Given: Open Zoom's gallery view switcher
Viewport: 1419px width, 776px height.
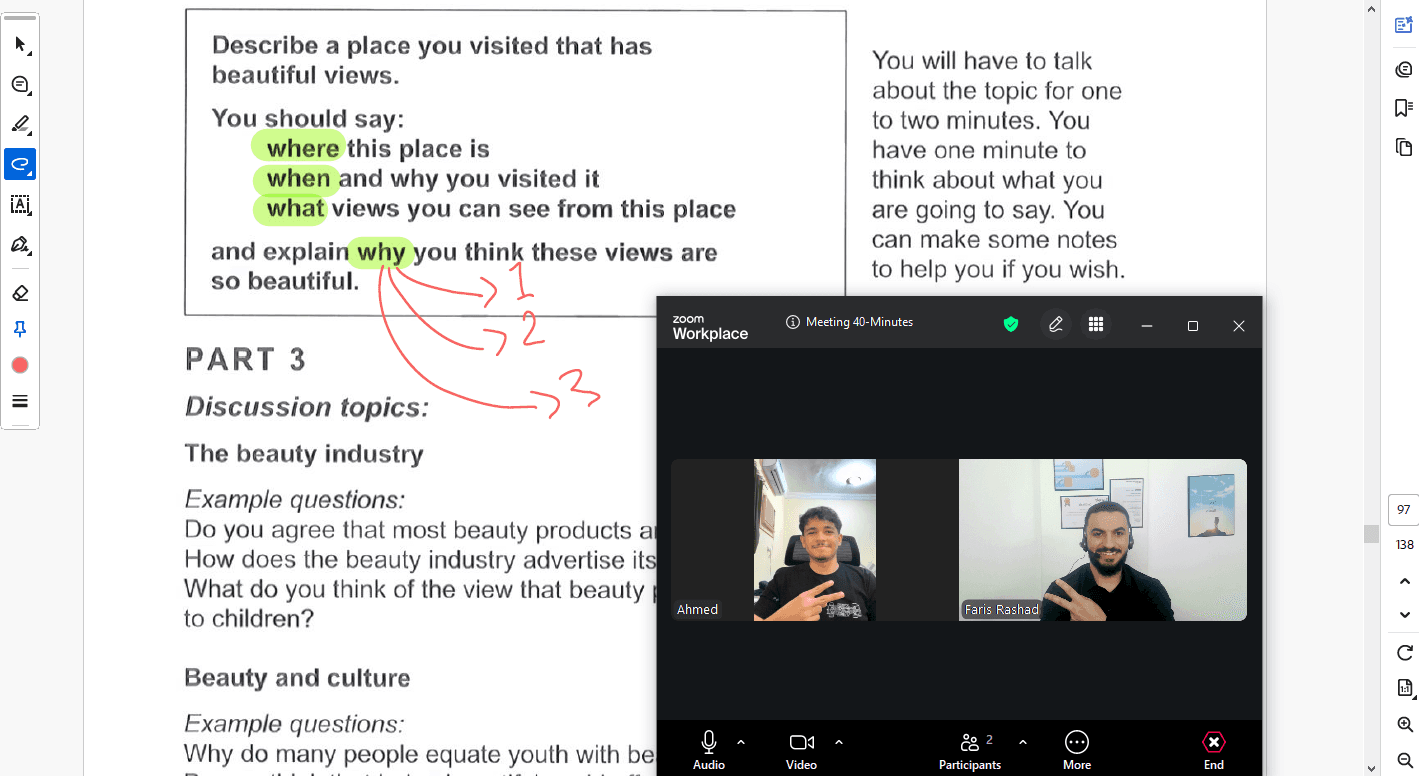Looking at the screenshot, I should click(1096, 324).
